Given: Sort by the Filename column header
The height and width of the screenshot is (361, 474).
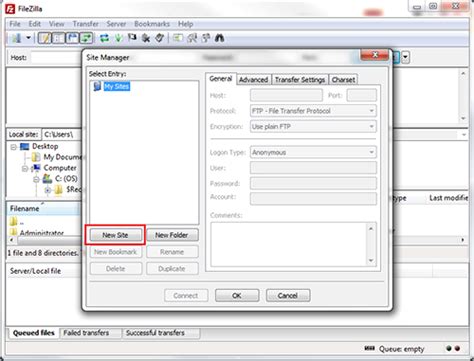Looking at the screenshot, I should pos(43,209).
